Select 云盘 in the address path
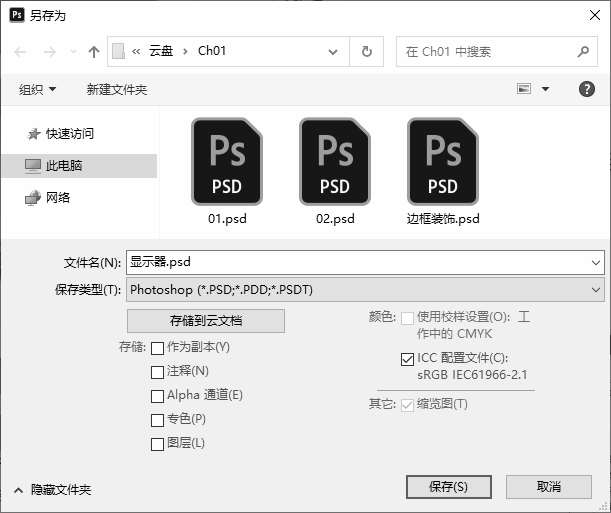Screen dimensions: 611x513 pos(161,51)
